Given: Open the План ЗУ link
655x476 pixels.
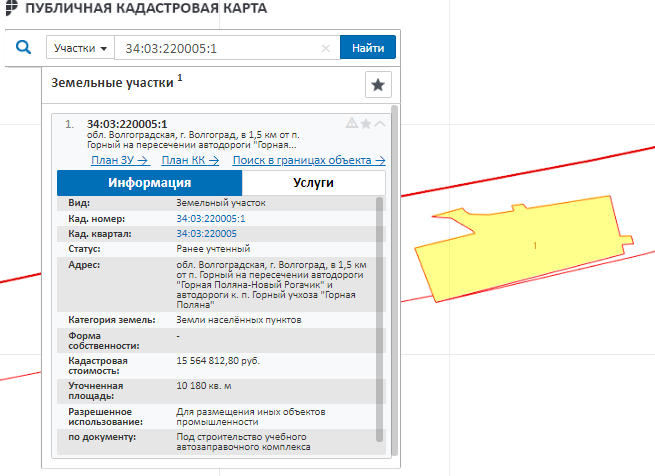Looking at the screenshot, I should (119, 160).
